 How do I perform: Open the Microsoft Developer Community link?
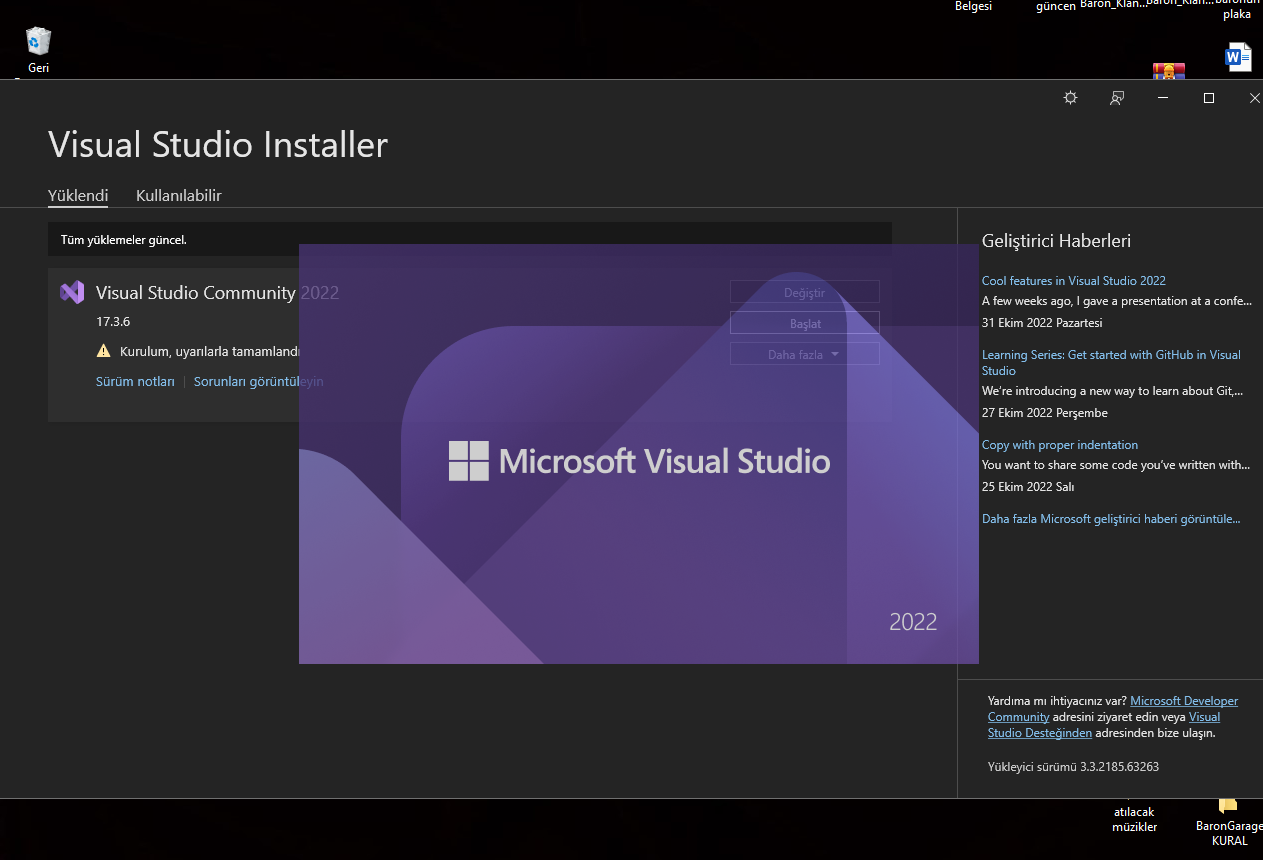pos(1183,701)
